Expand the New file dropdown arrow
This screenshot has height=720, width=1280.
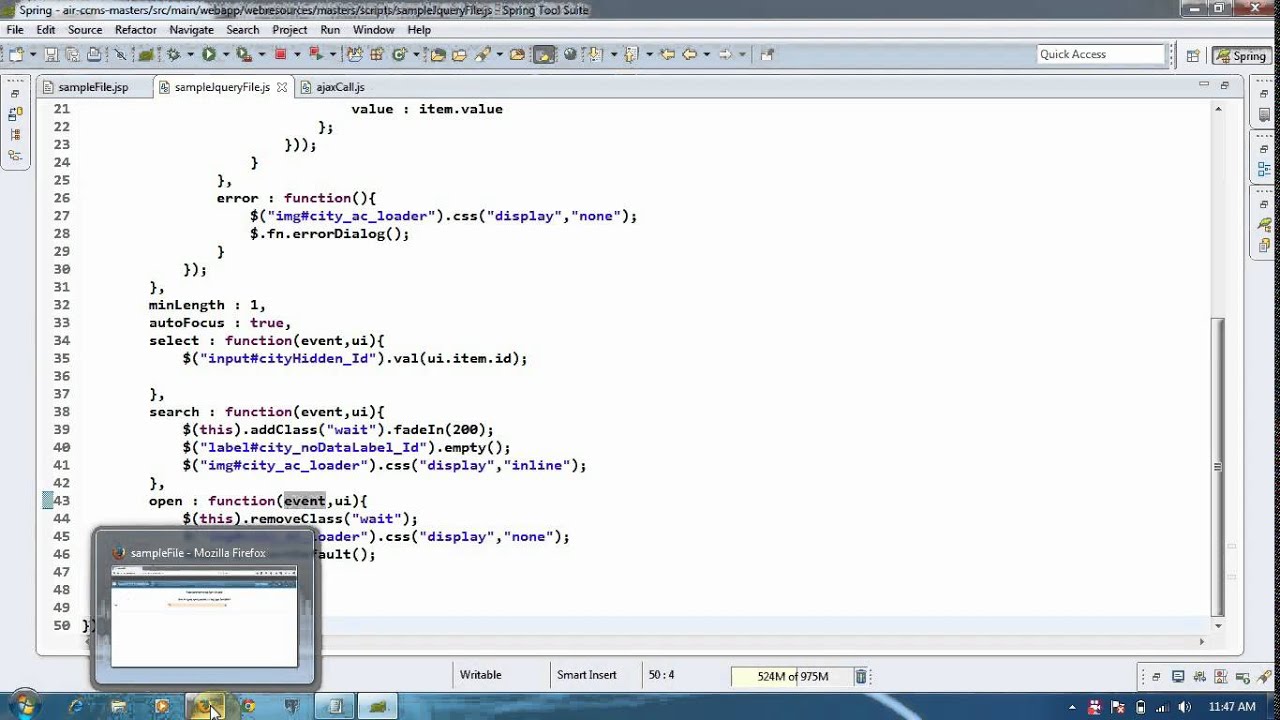pyautogui.click(x=33, y=54)
